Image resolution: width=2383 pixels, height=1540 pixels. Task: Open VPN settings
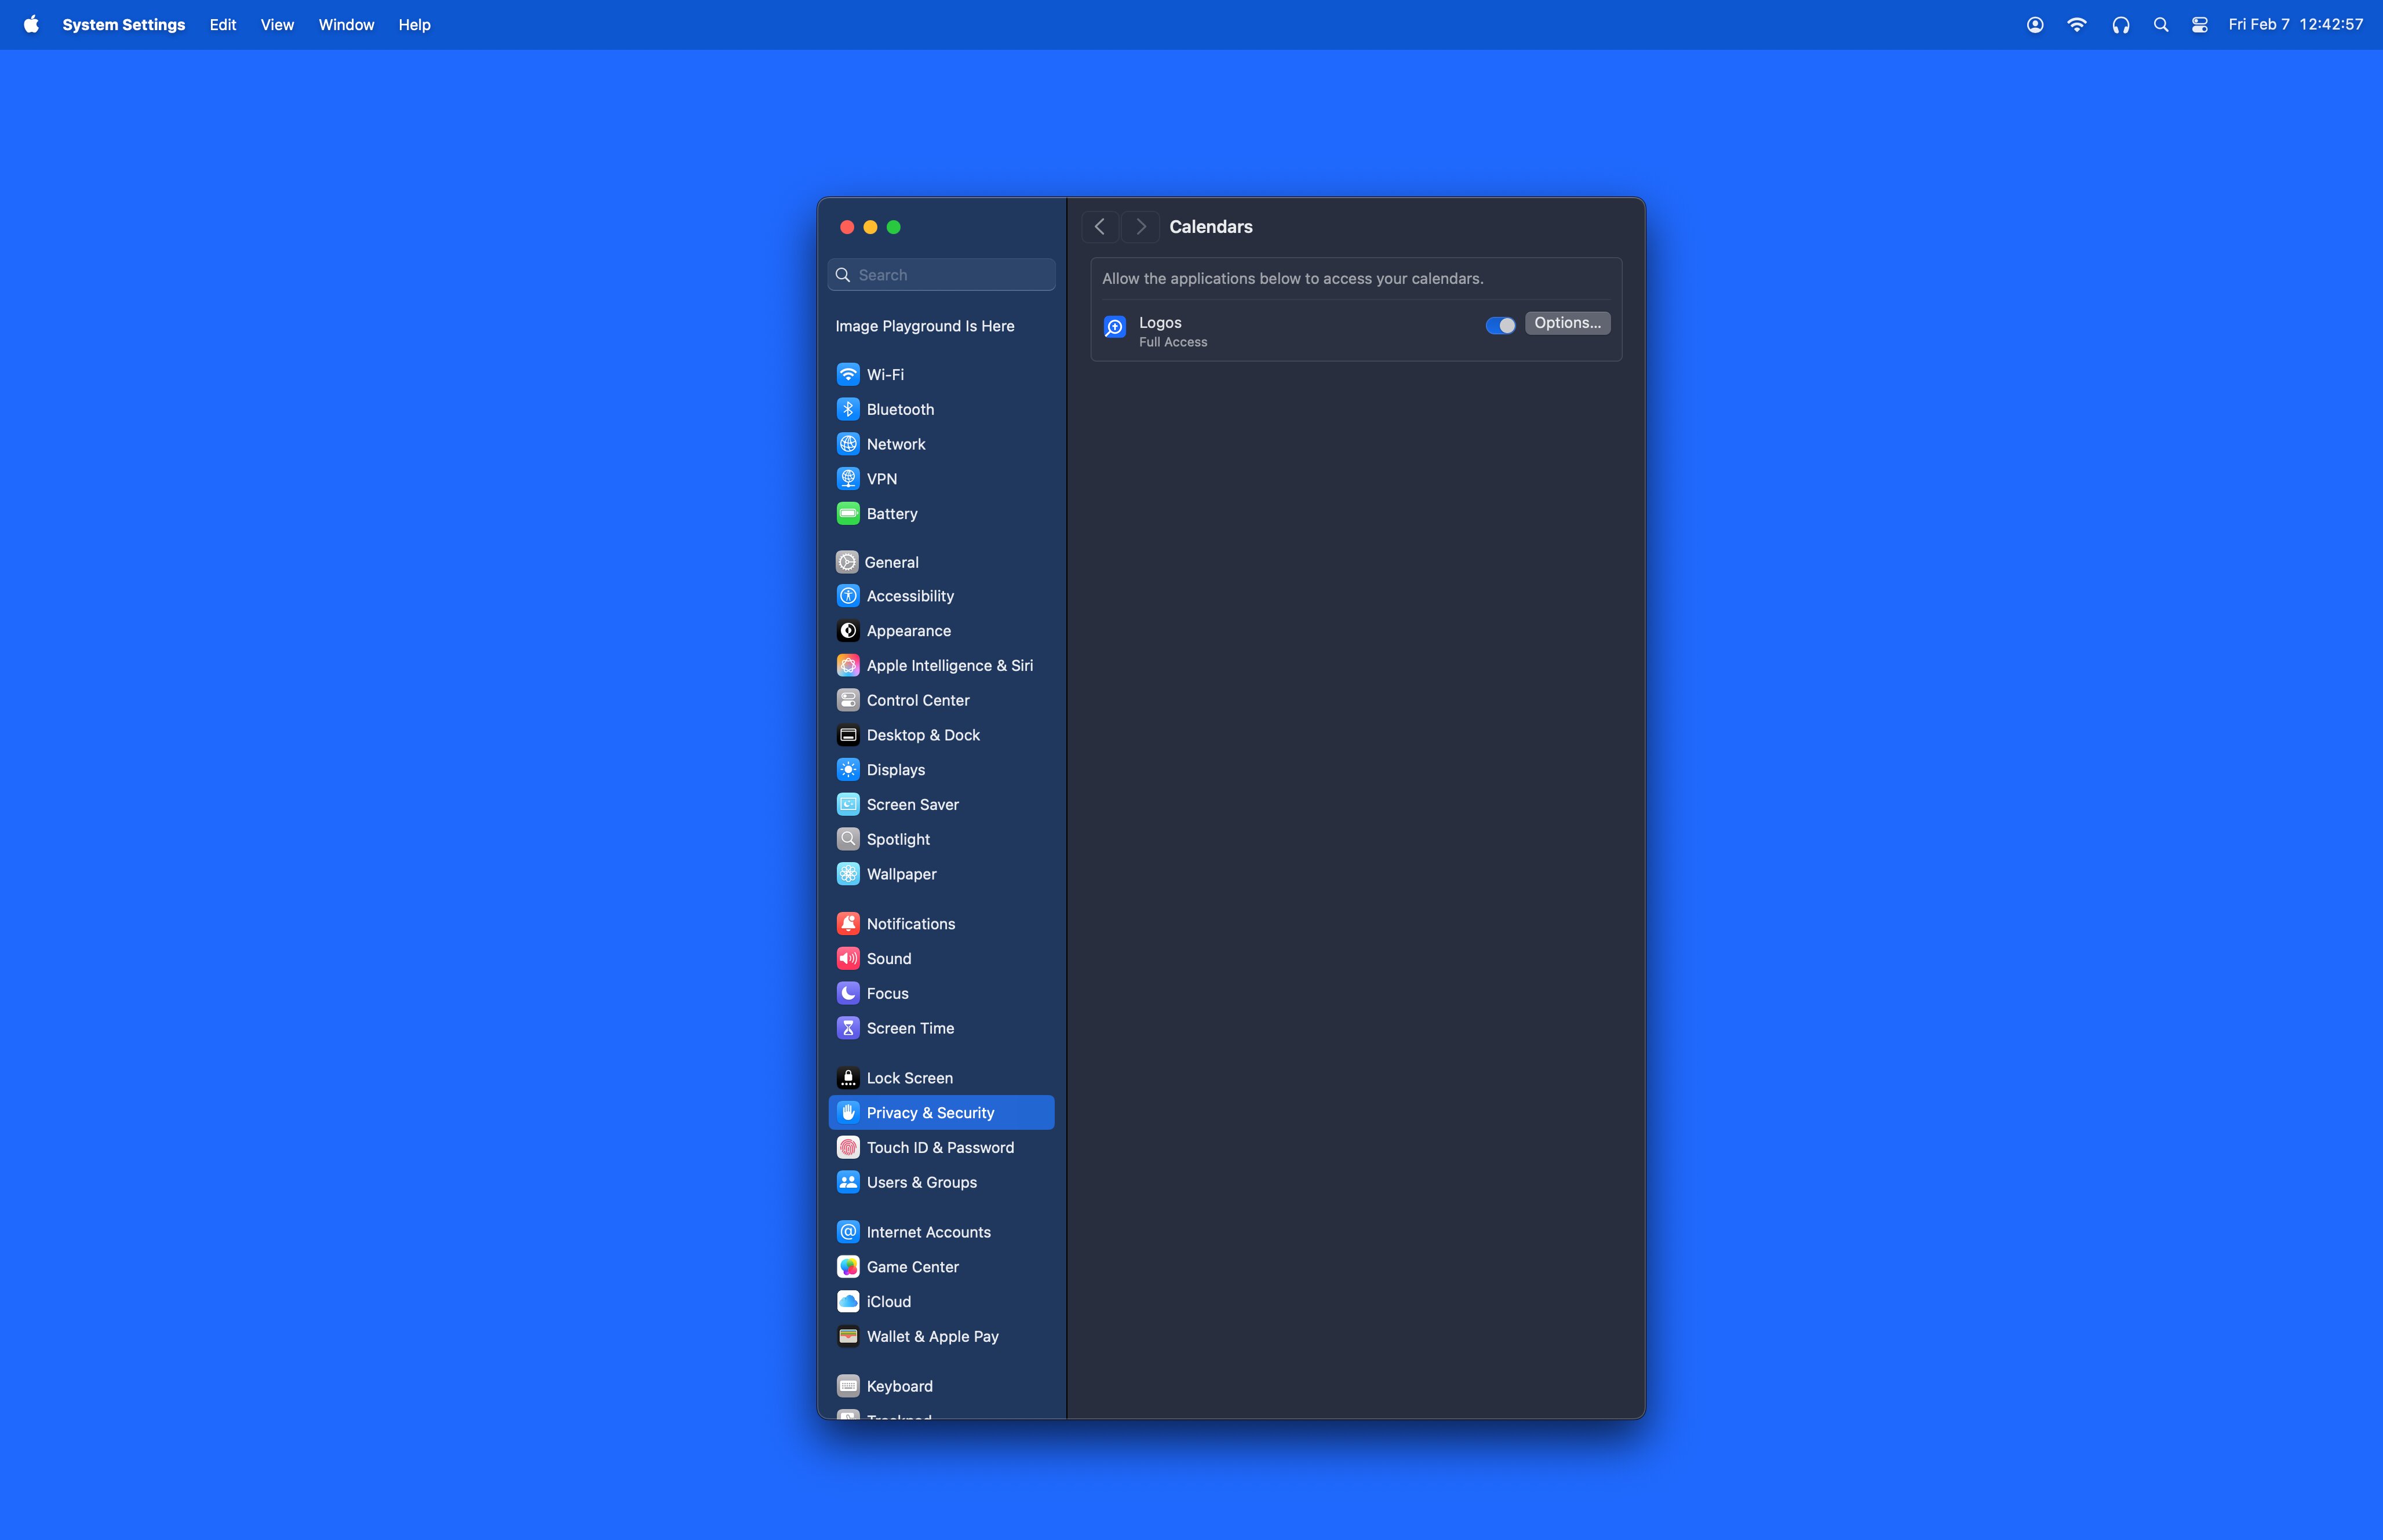click(941, 479)
